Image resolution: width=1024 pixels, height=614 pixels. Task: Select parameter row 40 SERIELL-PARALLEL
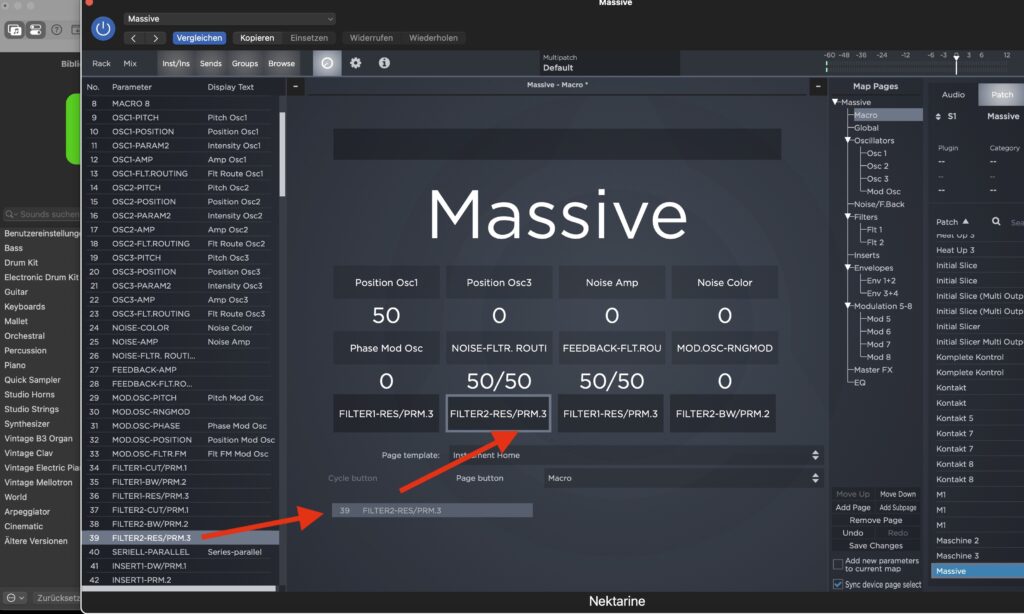(x=180, y=552)
